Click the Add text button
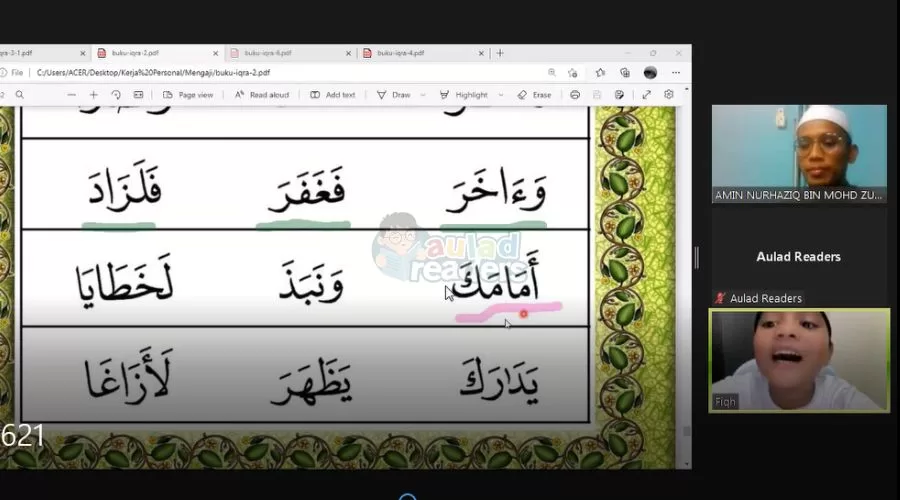The image size is (900, 500). pyautogui.click(x=333, y=95)
